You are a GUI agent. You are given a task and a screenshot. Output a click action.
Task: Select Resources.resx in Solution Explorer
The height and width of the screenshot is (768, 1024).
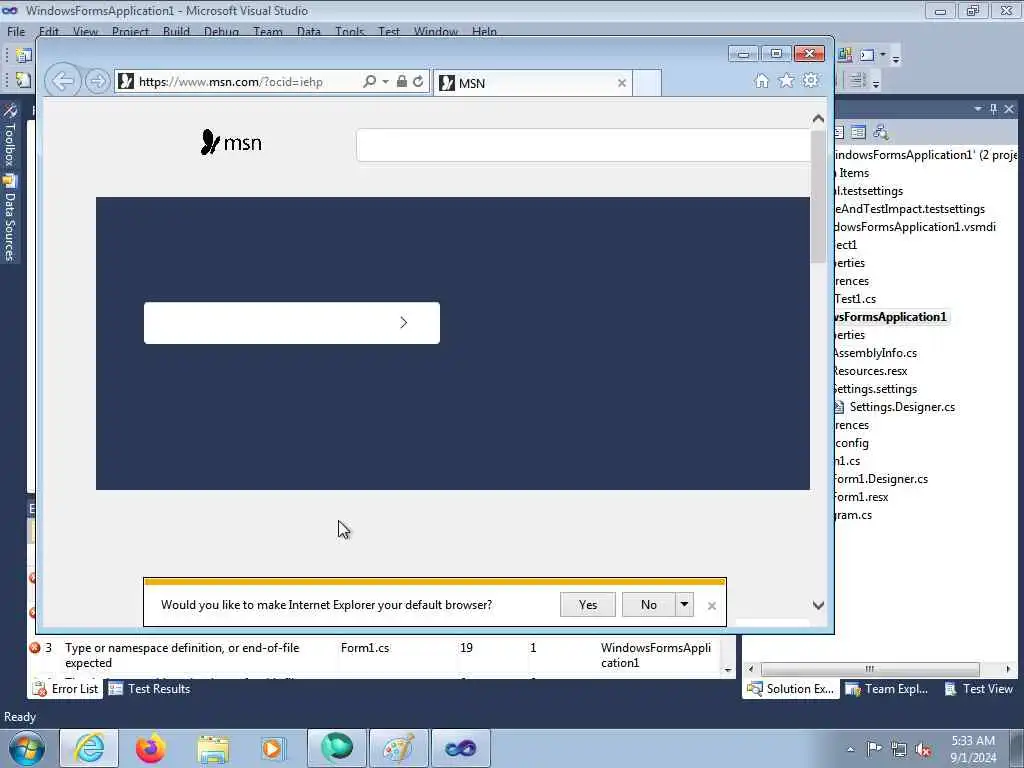[871, 371]
